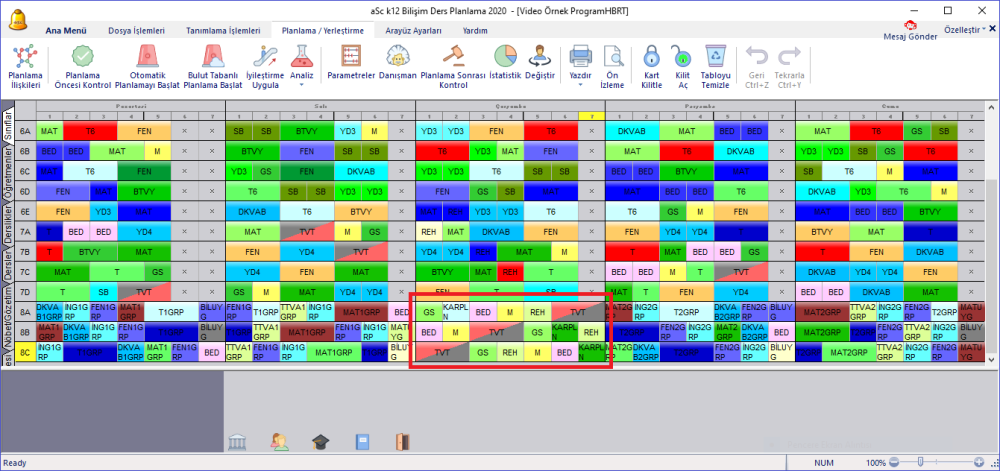Viewport: 1000px width, 471px height.
Task: Open Ön İzleme print preview
Action: pos(612,66)
